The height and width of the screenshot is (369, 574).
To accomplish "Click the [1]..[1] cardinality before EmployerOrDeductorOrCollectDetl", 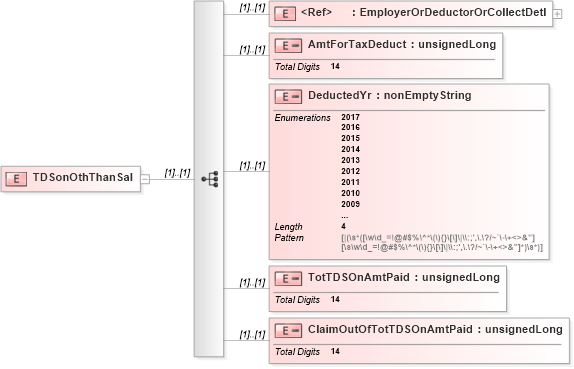I will pyautogui.click(x=253, y=8).
